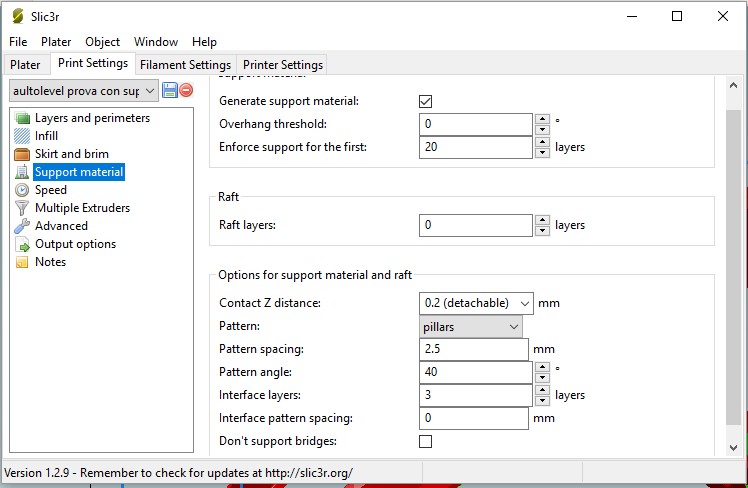Click the Pattern spacing field
Viewport: 748px width, 488px height.
point(474,349)
